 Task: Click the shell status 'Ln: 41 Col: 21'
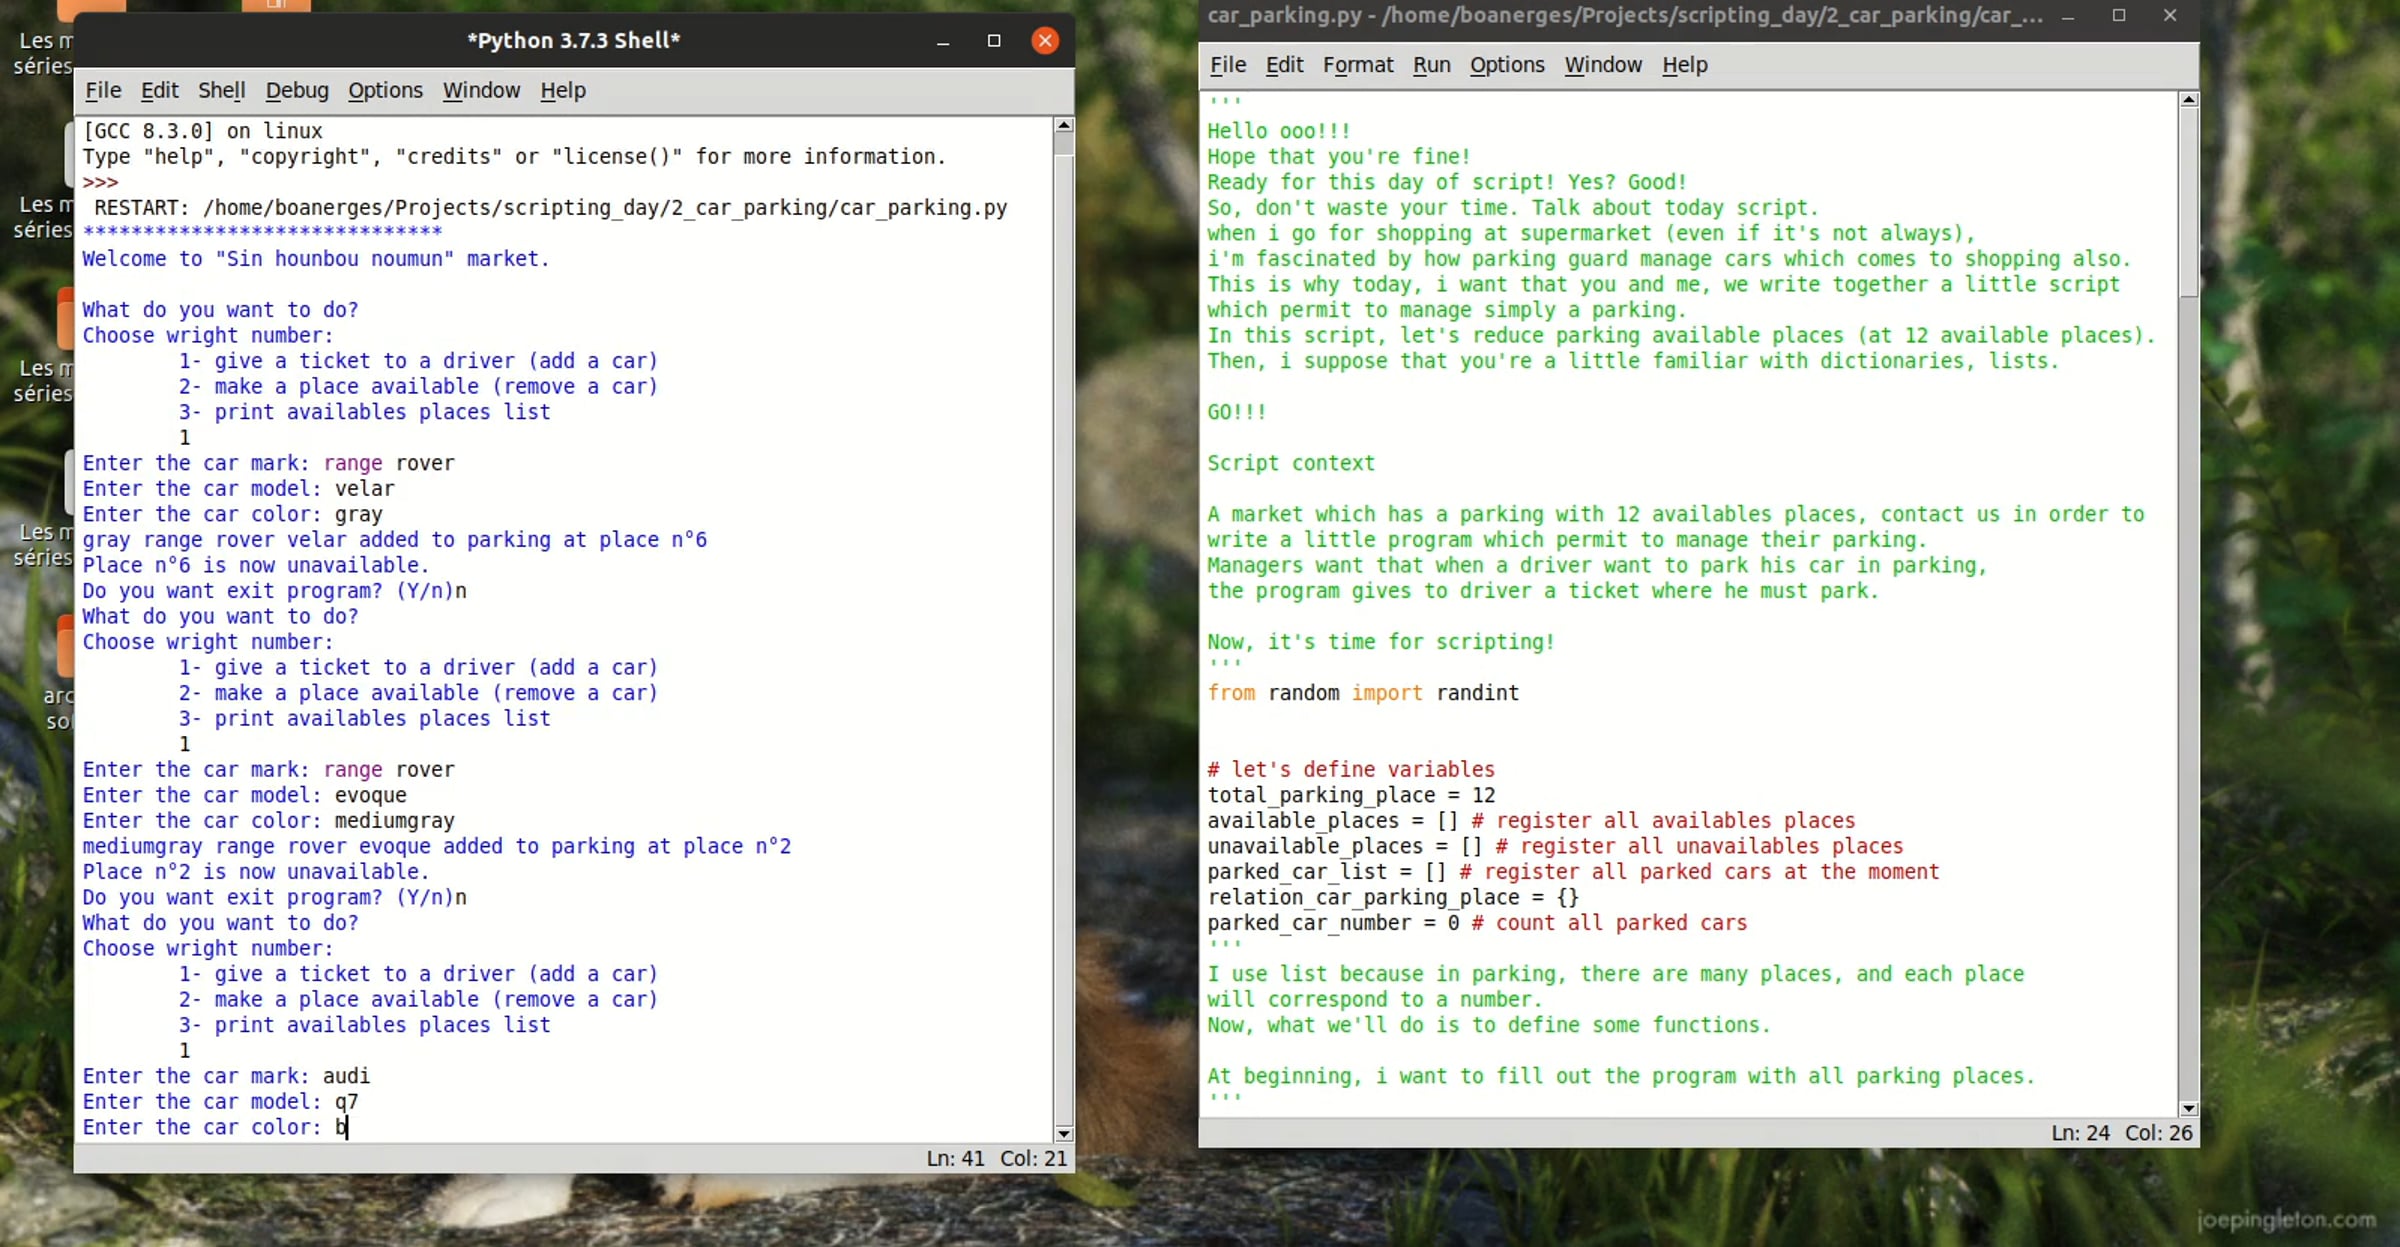click(997, 1158)
